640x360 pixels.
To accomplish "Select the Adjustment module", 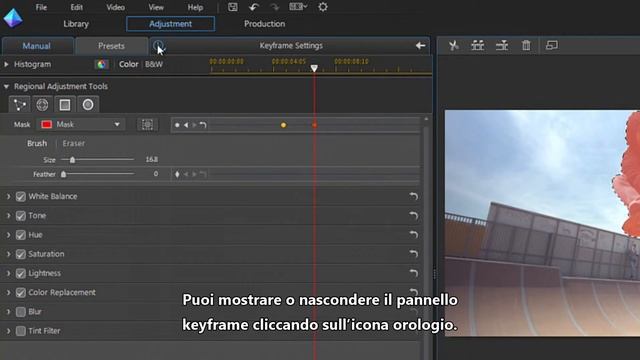I will (x=171, y=24).
